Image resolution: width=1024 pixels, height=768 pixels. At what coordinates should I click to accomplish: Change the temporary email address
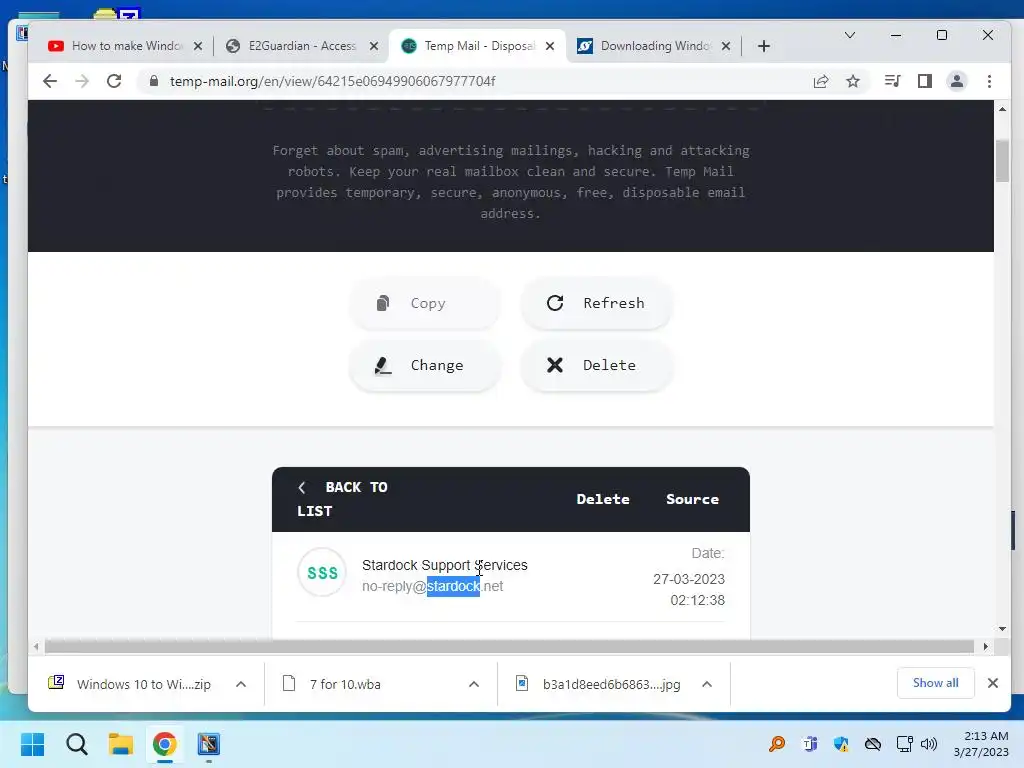pos(425,365)
